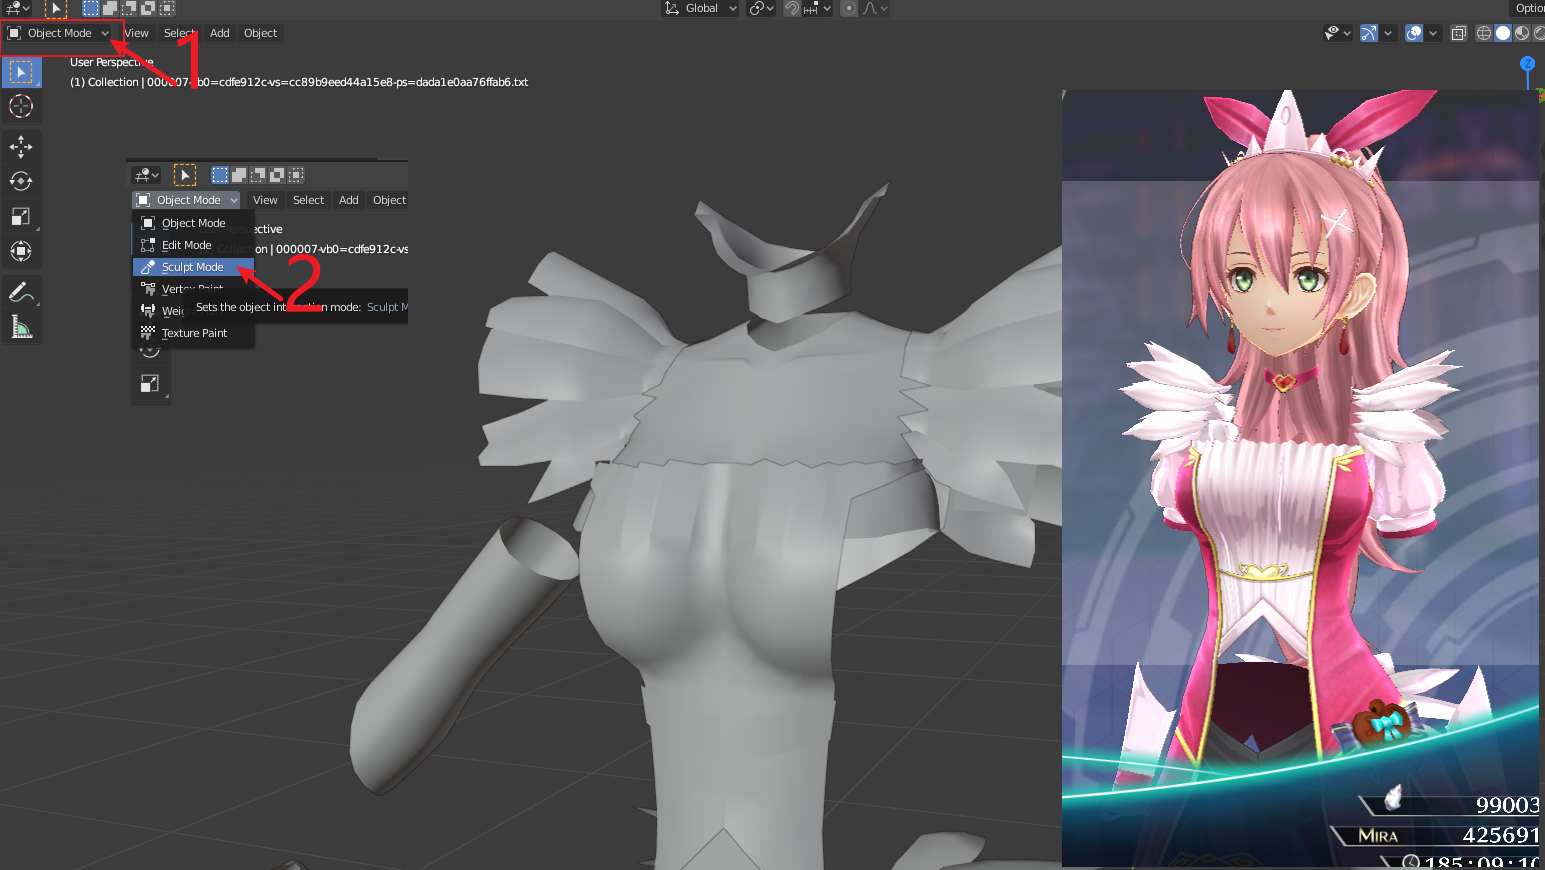Click Invert selection mode icon in inset toolbar

coord(277,175)
